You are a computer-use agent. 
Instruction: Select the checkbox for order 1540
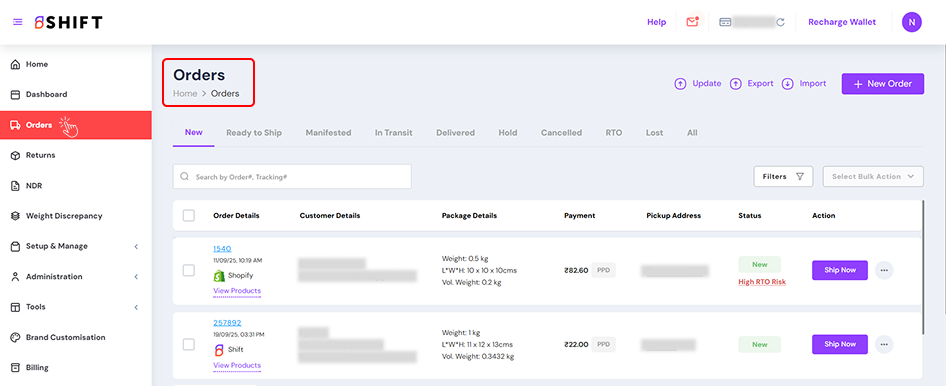[189, 270]
